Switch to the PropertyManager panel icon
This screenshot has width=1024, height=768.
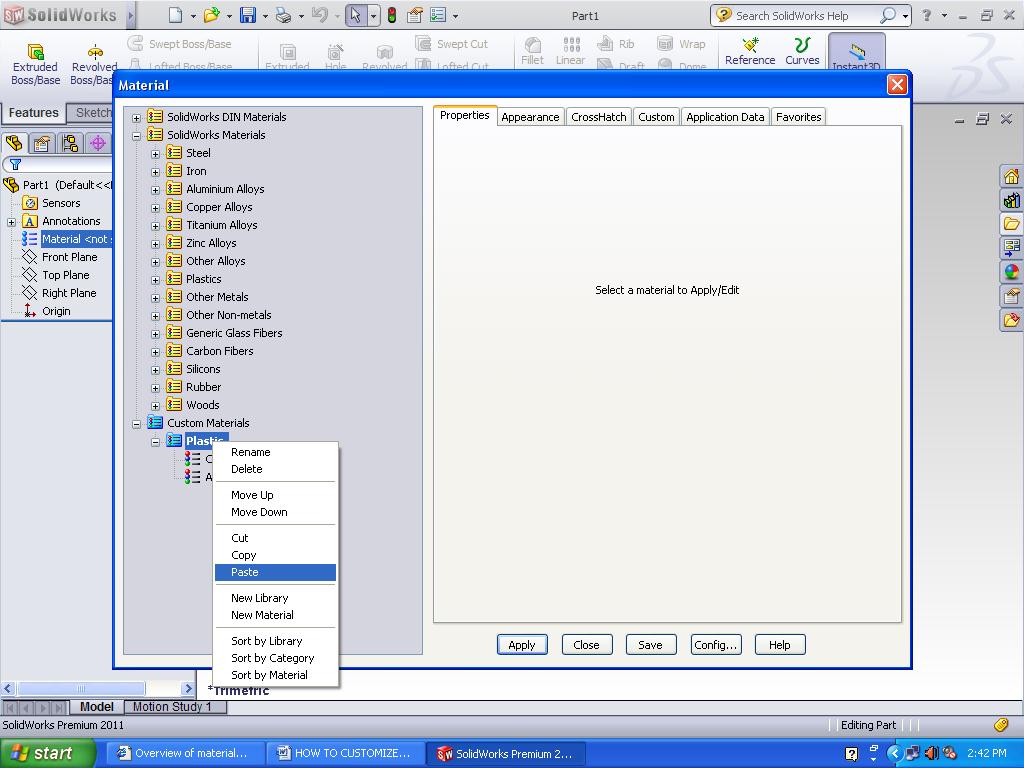pyautogui.click(x=39, y=143)
